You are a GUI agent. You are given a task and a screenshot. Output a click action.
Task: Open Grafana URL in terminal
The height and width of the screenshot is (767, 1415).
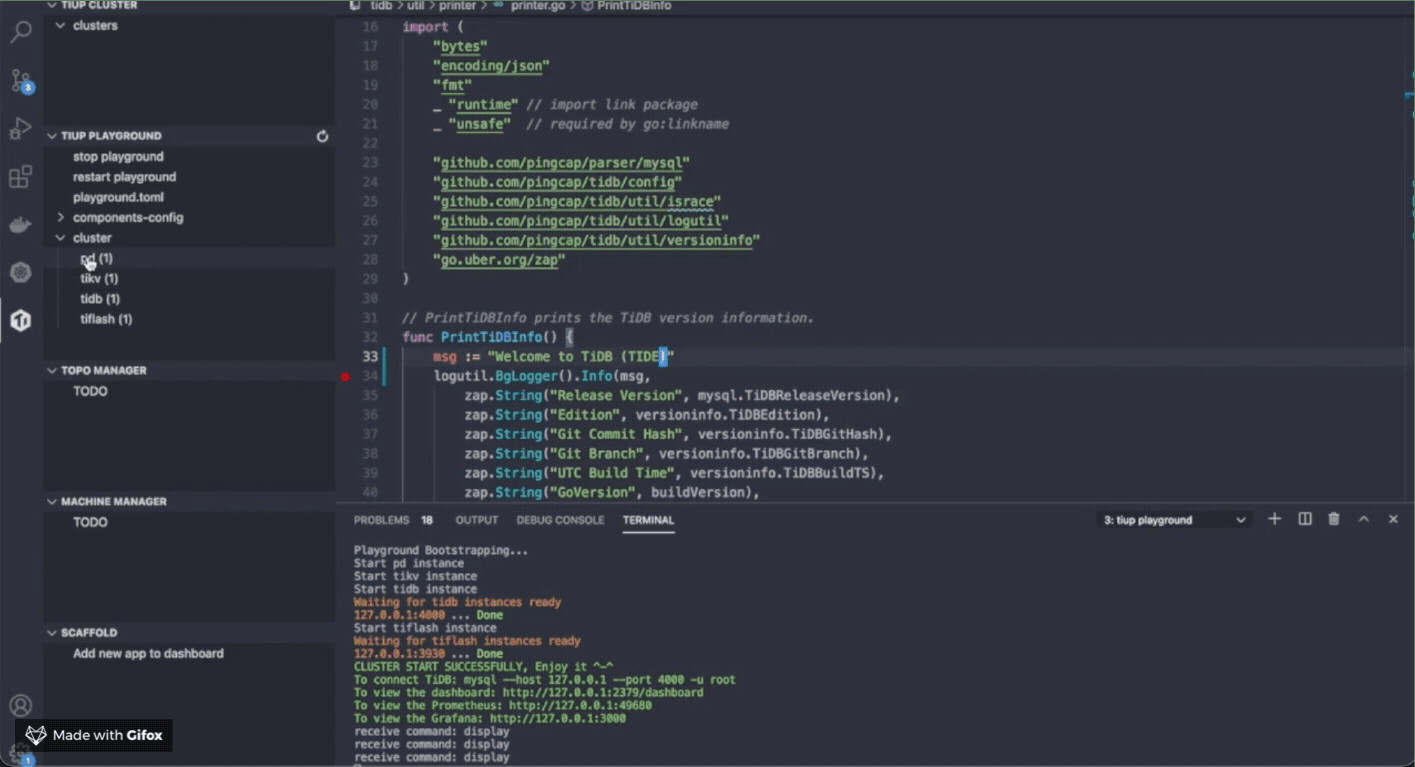[558, 718]
